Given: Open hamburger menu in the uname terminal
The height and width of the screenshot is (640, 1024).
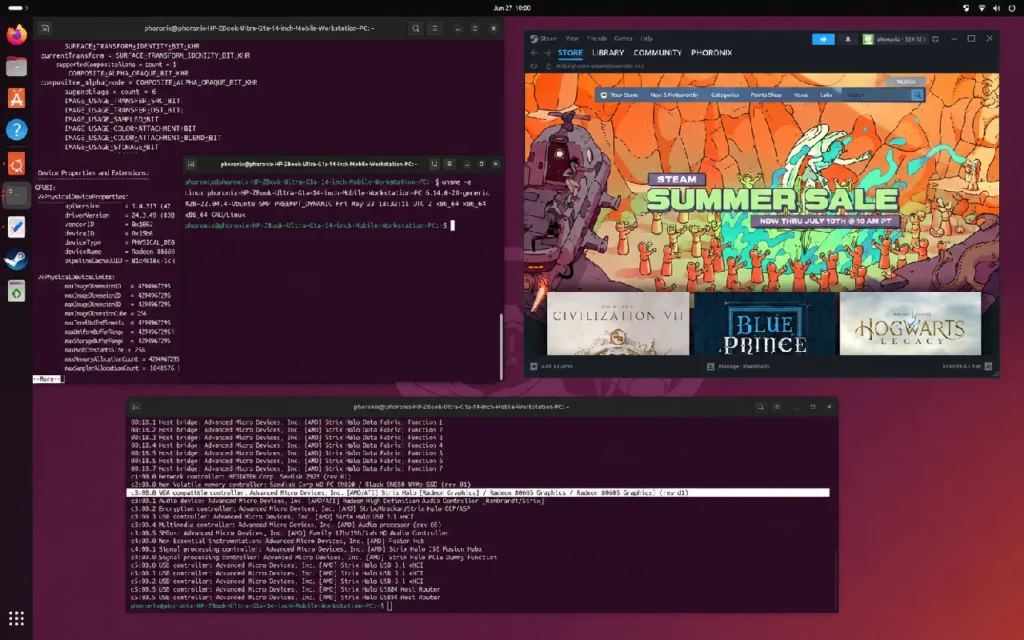Looking at the screenshot, I should click(449, 164).
